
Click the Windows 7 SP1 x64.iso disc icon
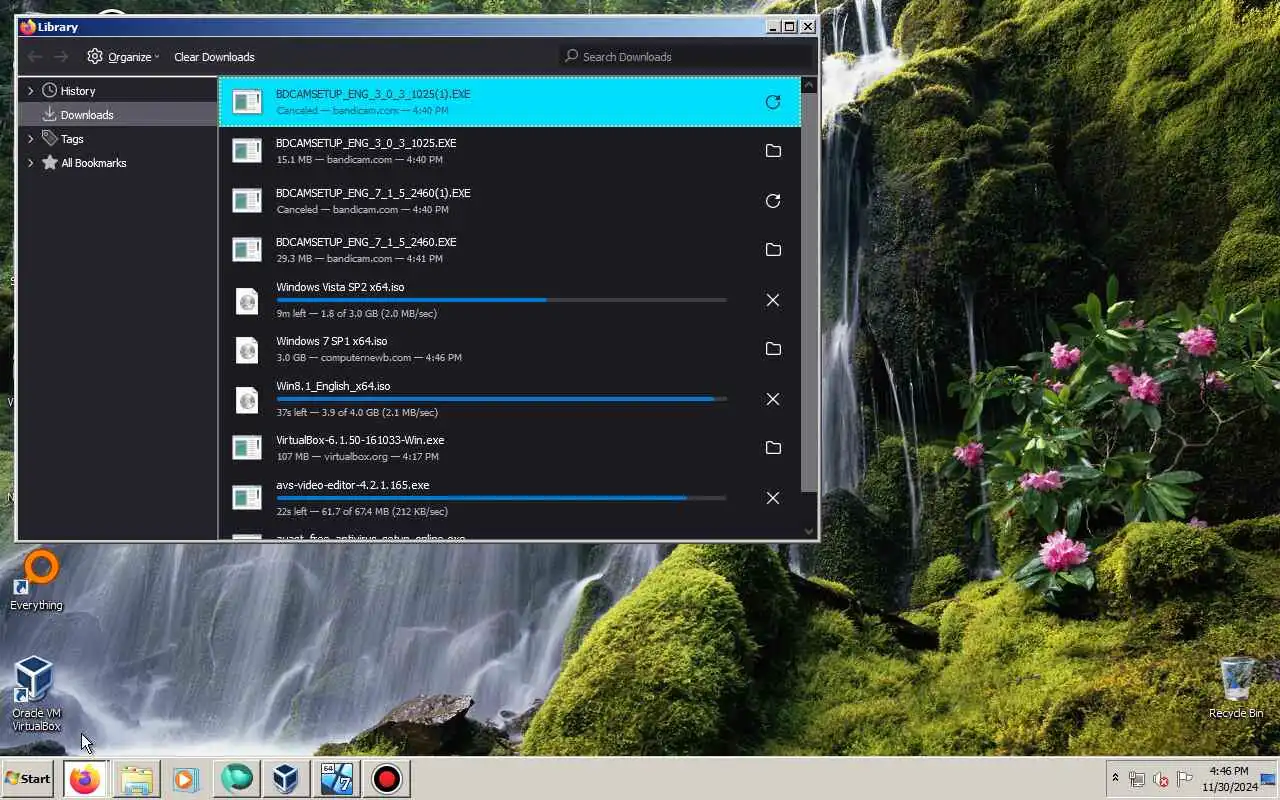(247, 349)
